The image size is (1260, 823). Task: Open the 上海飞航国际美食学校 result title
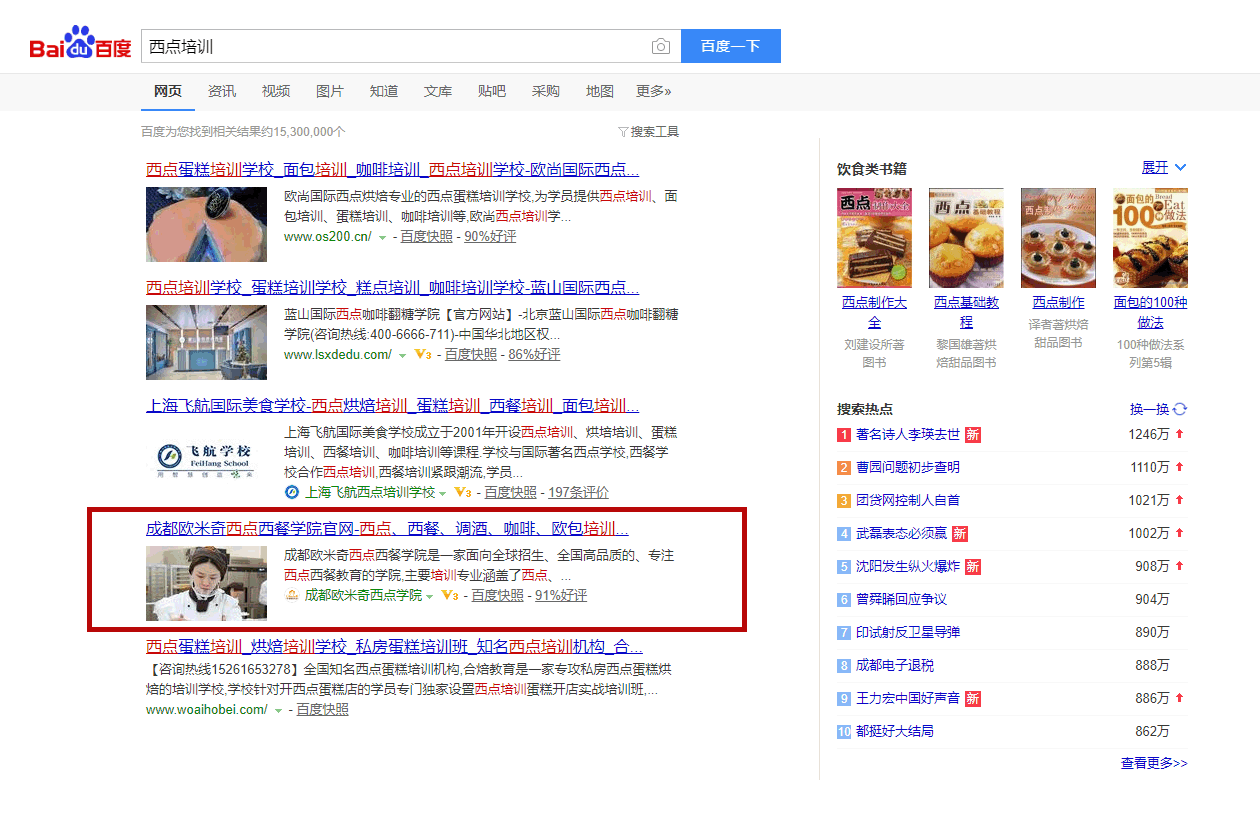point(393,406)
